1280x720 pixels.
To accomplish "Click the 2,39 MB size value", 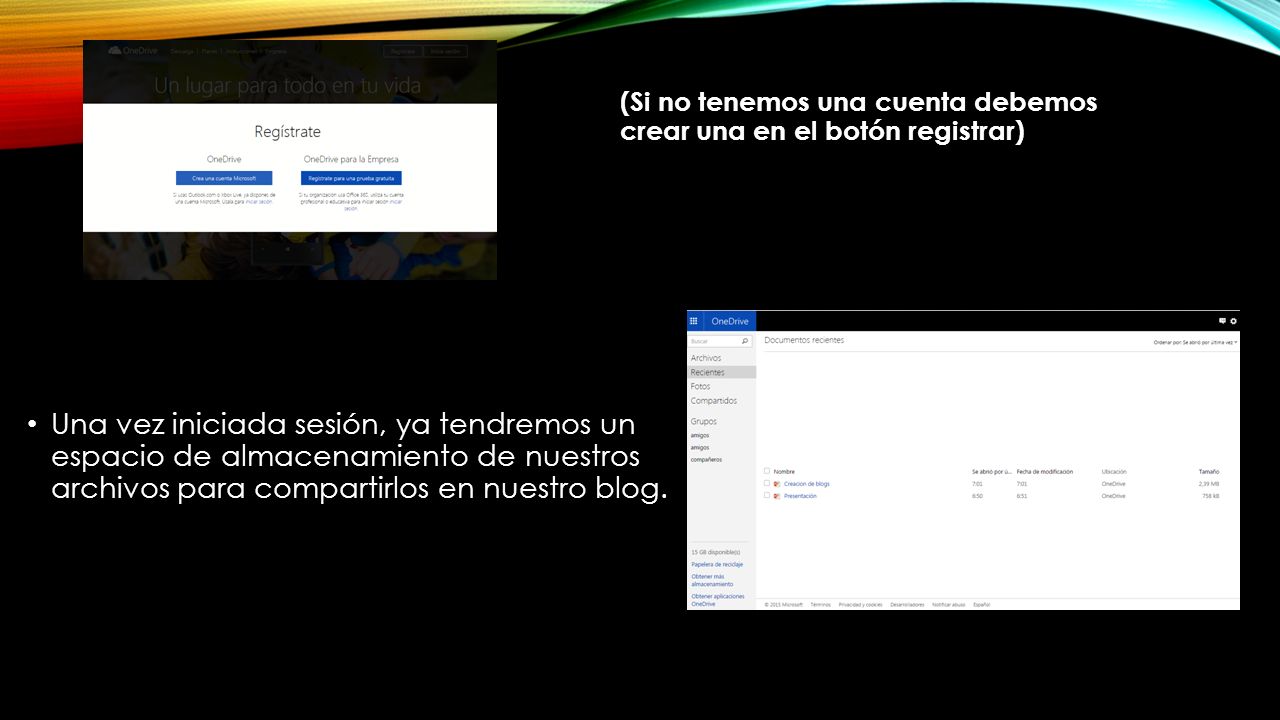I will (x=1209, y=484).
